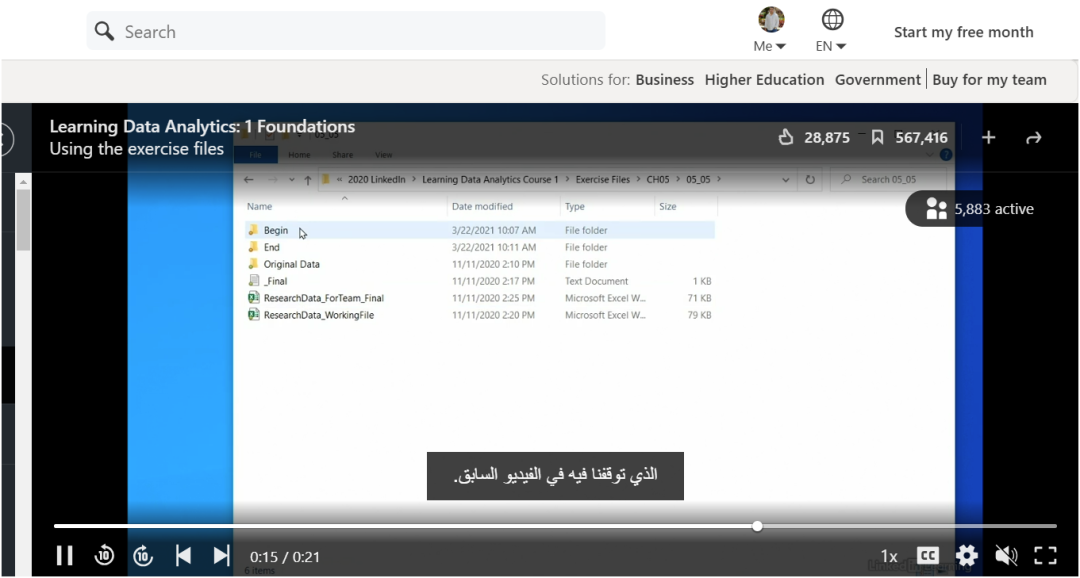Viewport: 1080px width, 578px height.
Task: Click the 2020 LinkedIn breadcrumb segment
Action: [x=376, y=179]
